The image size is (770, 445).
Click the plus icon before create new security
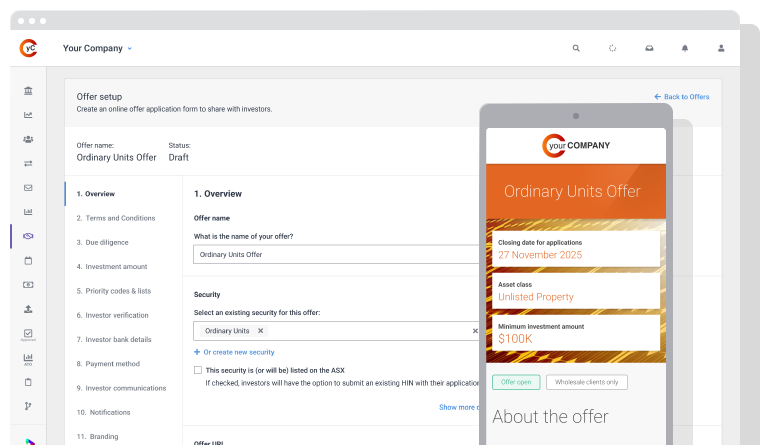pyautogui.click(x=197, y=352)
